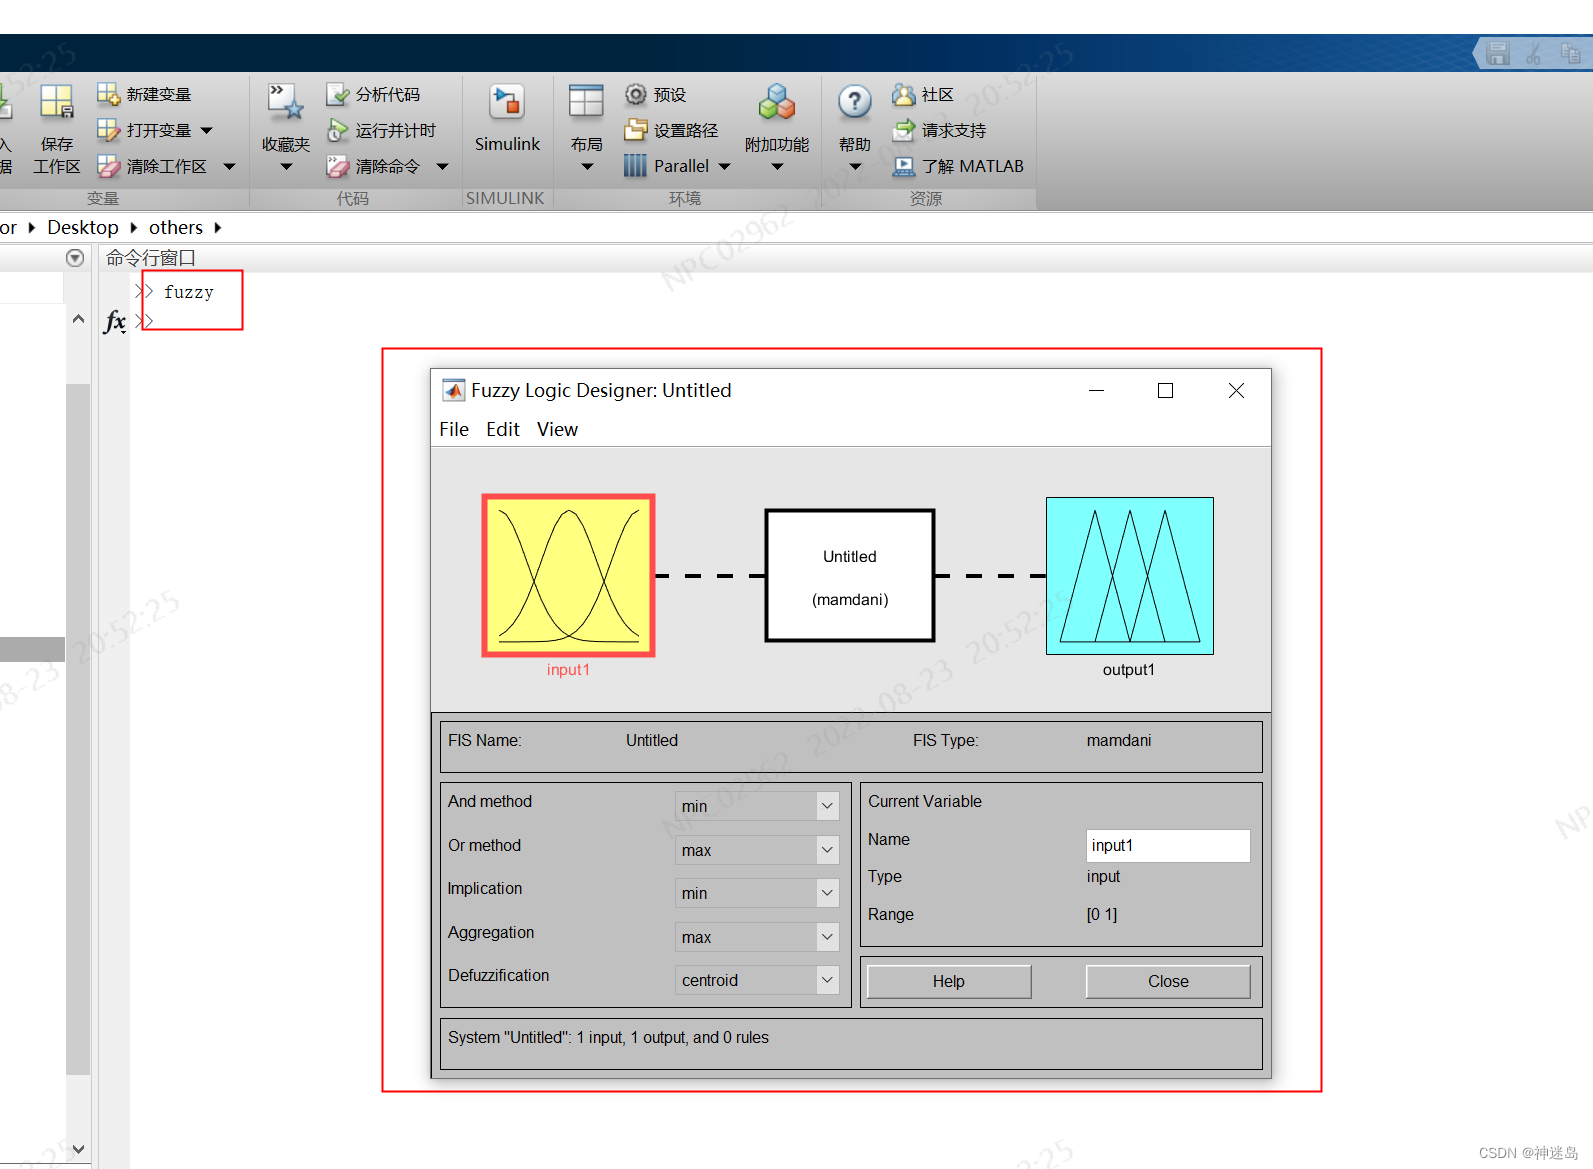This screenshot has width=1593, height=1169.
Task: Open the Community icon
Action: point(904,94)
